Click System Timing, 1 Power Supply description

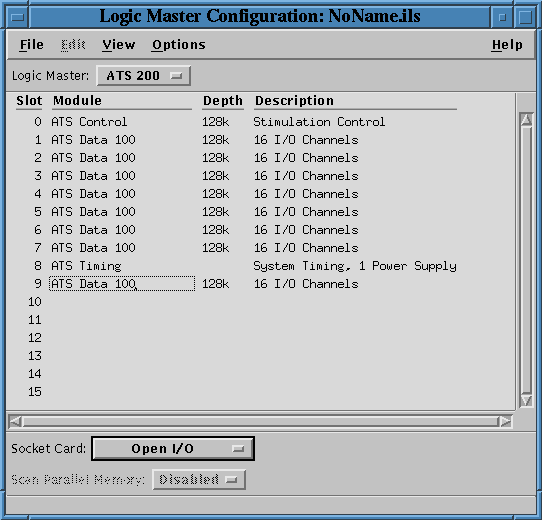[355, 266]
